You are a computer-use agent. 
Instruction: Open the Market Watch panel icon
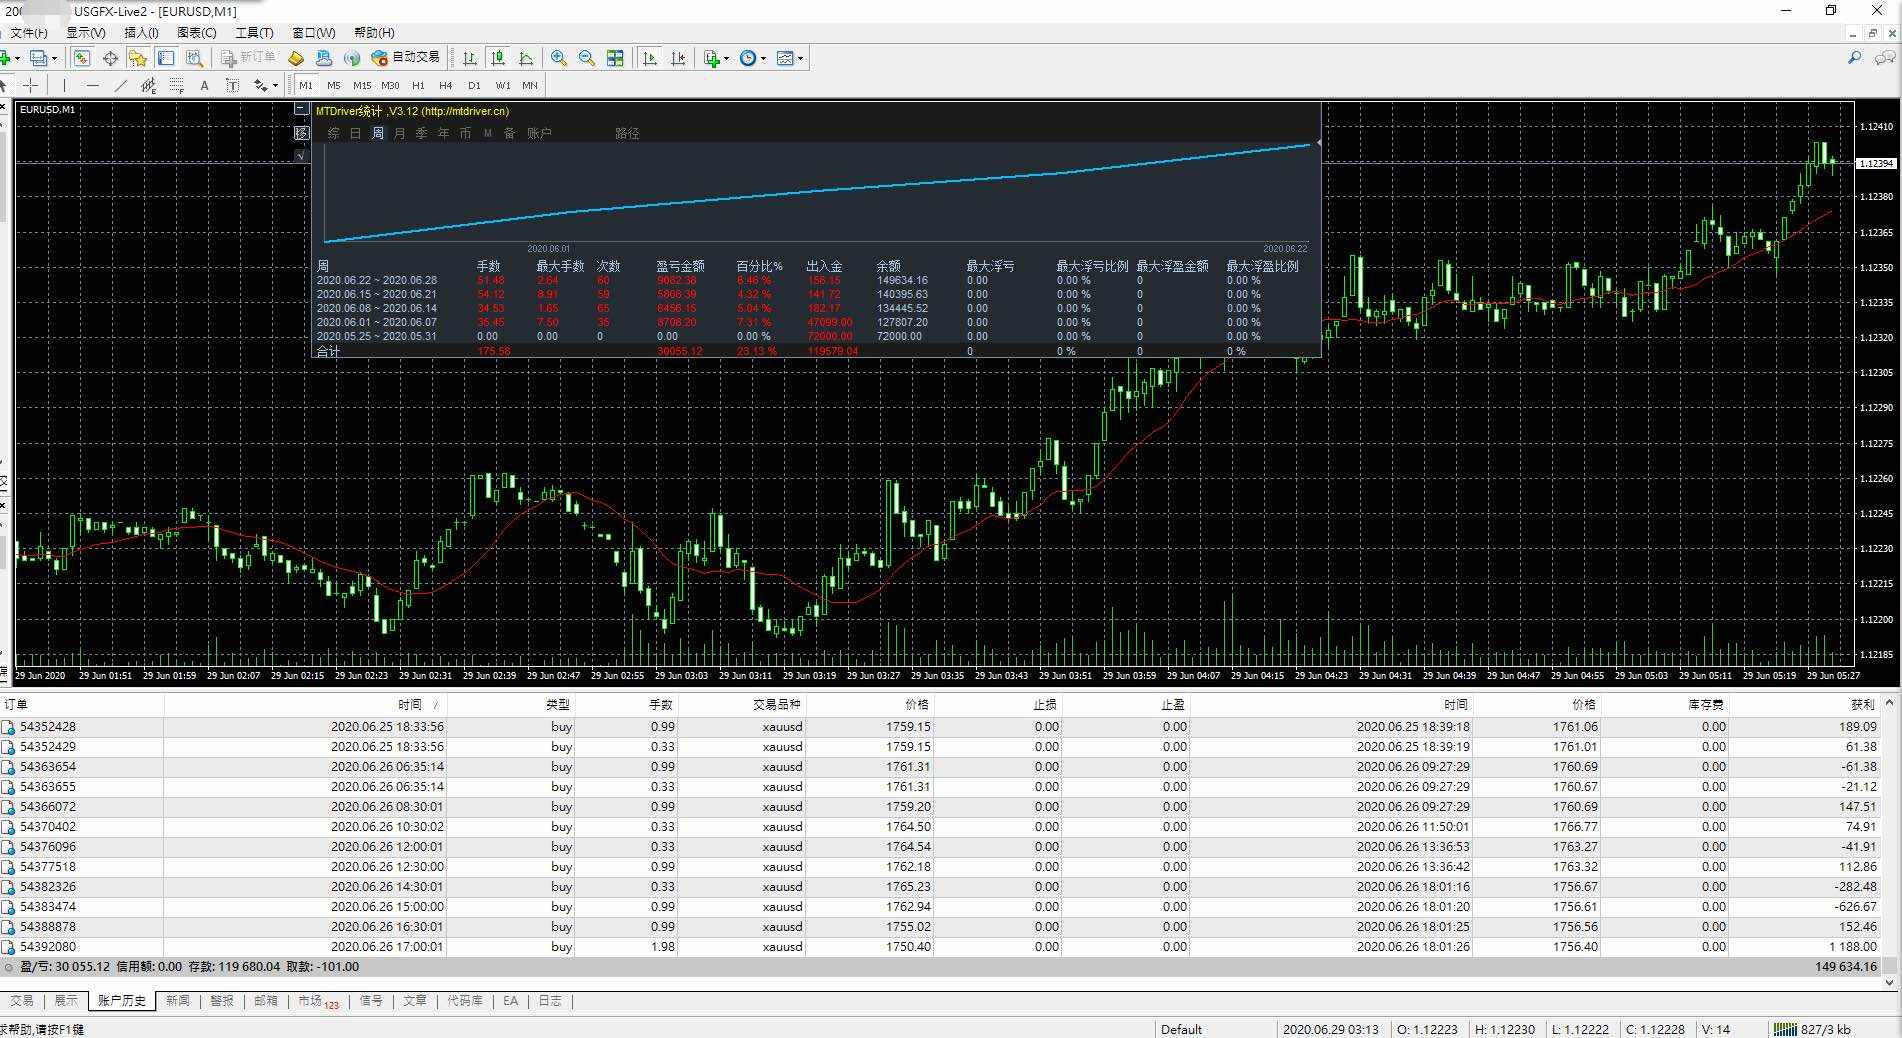[82, 58]
